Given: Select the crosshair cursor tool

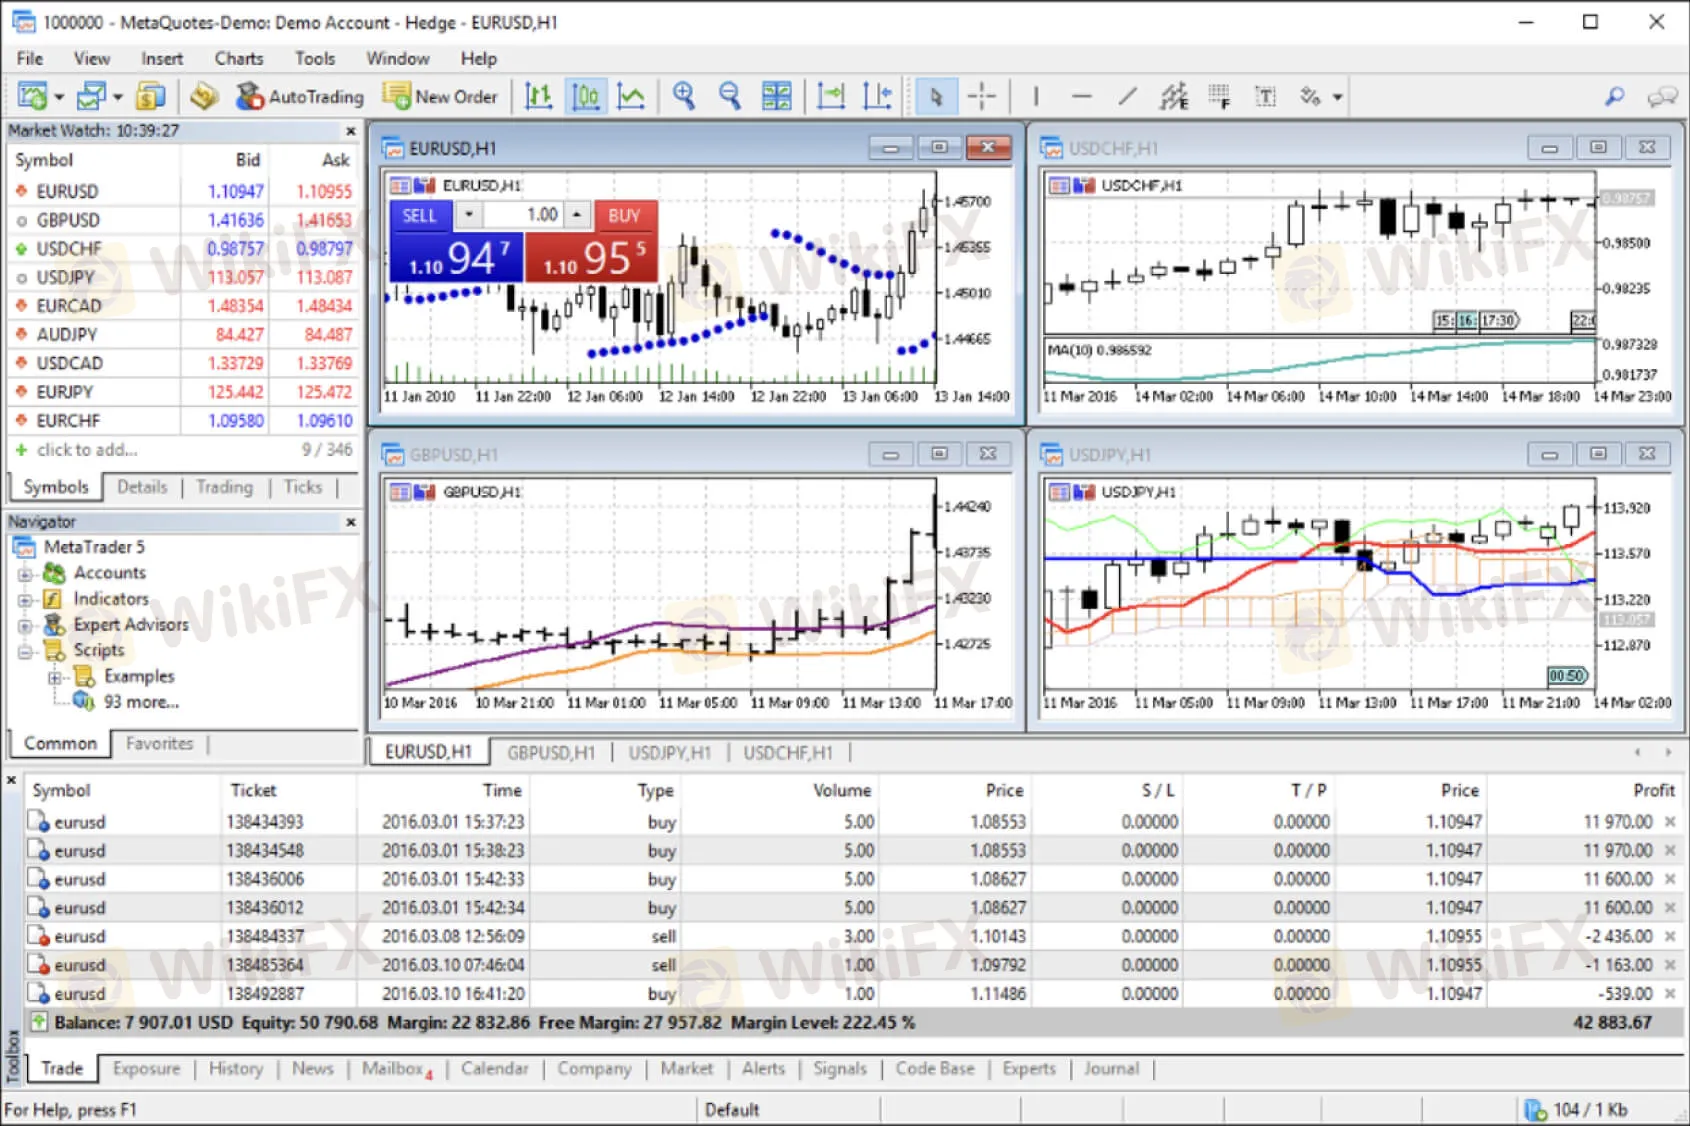Looking at the screenshot, I should pyautogui.click(x=983, y=96).
